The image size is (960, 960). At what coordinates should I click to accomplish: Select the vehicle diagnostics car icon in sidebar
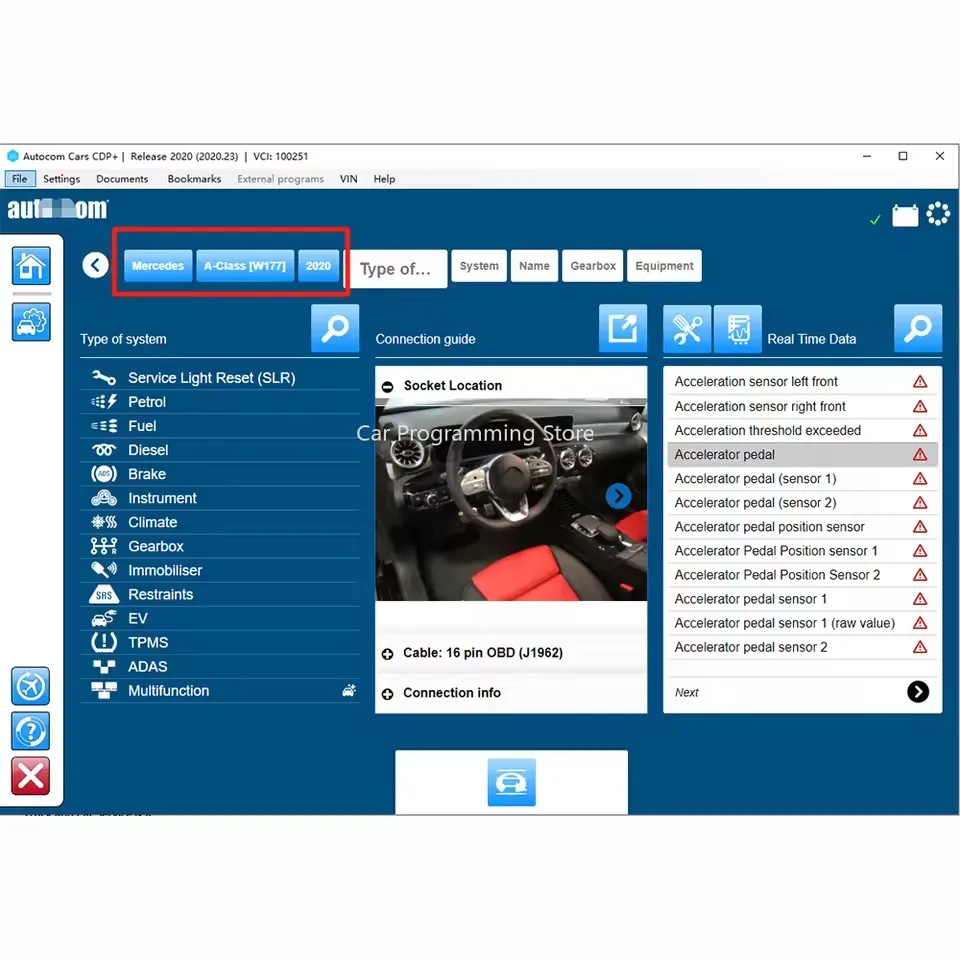tap(30, 322)
